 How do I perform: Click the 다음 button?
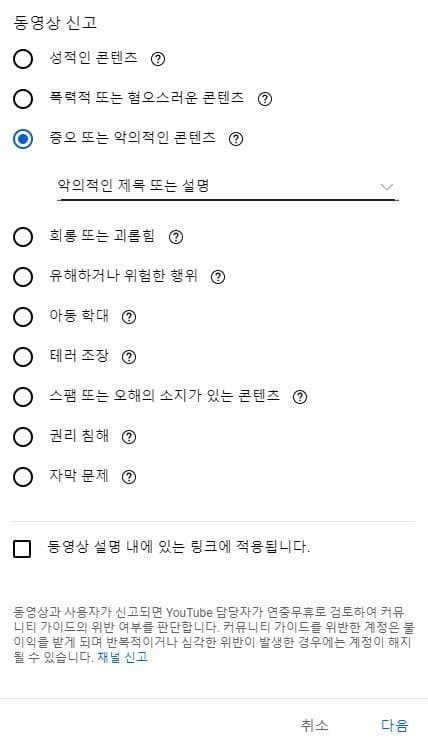coord(395,726)
